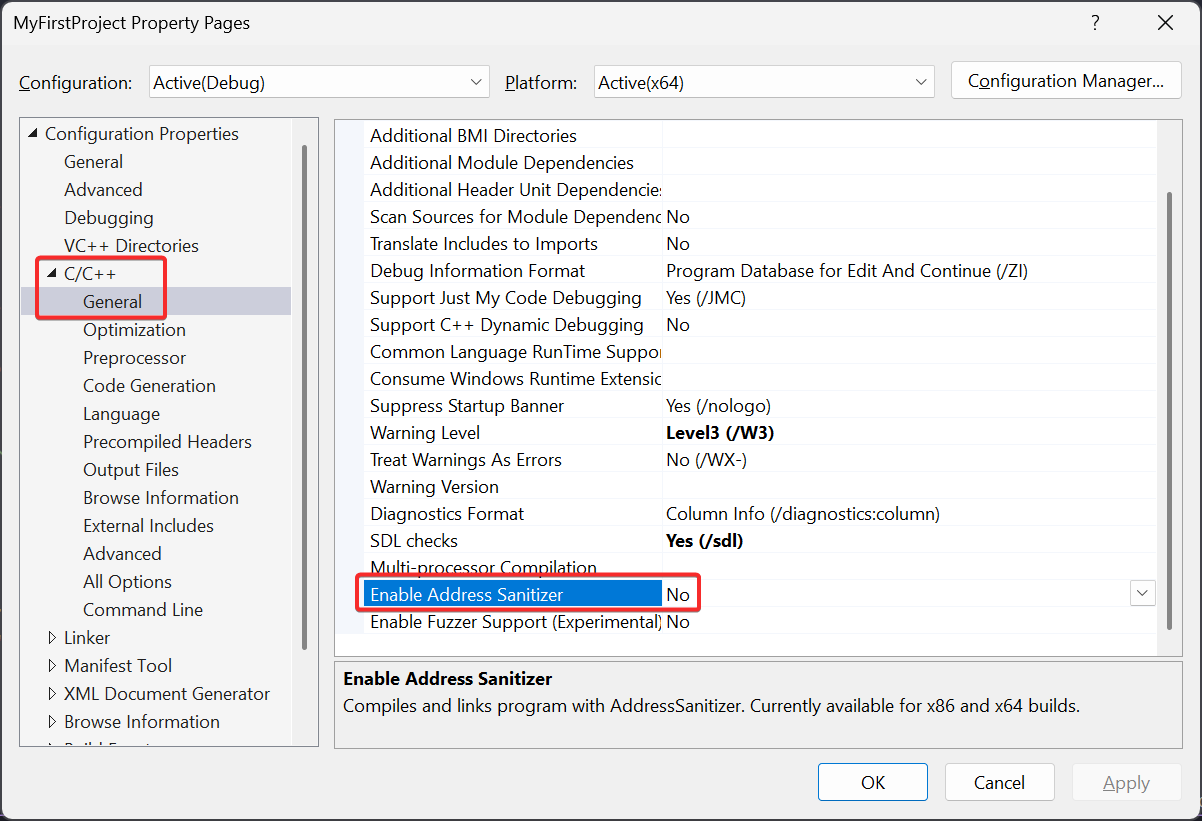This screenshot has width=1202, height=821.
Task: Expand the Linker tree node
Action: [x=52, y=638]
